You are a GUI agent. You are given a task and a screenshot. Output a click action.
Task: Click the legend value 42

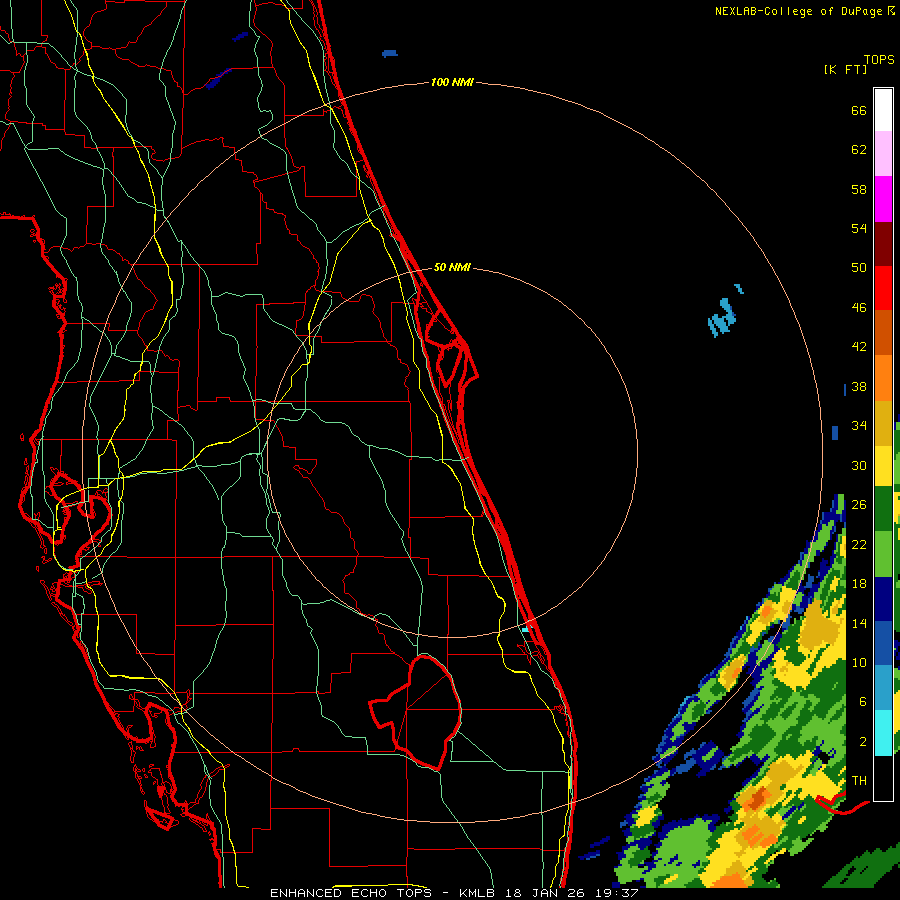click(x=859, y=347)
